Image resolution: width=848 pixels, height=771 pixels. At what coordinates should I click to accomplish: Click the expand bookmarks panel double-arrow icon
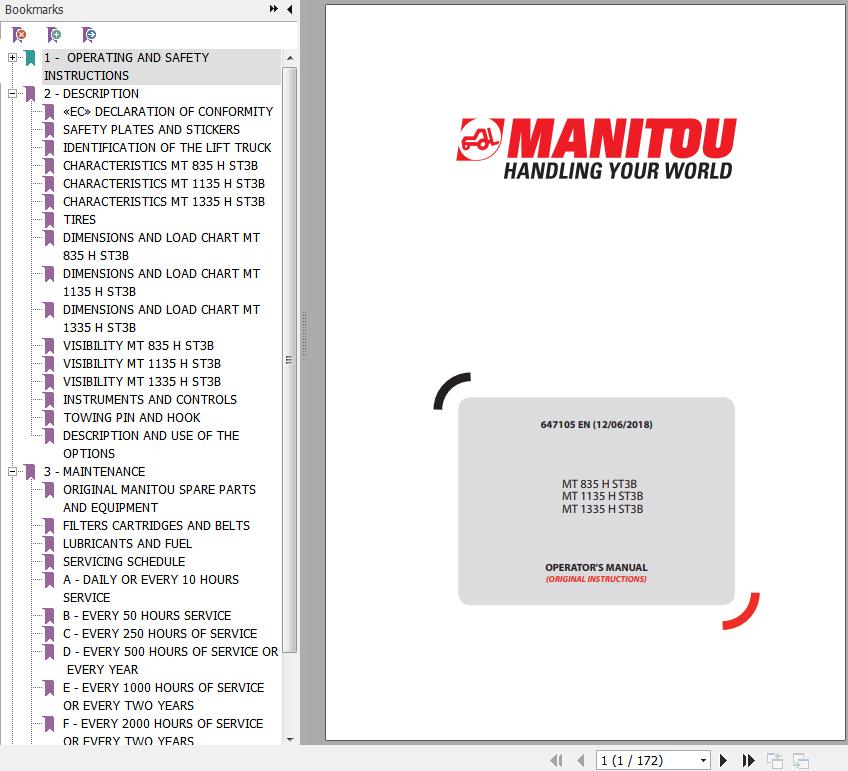(274, 9)
